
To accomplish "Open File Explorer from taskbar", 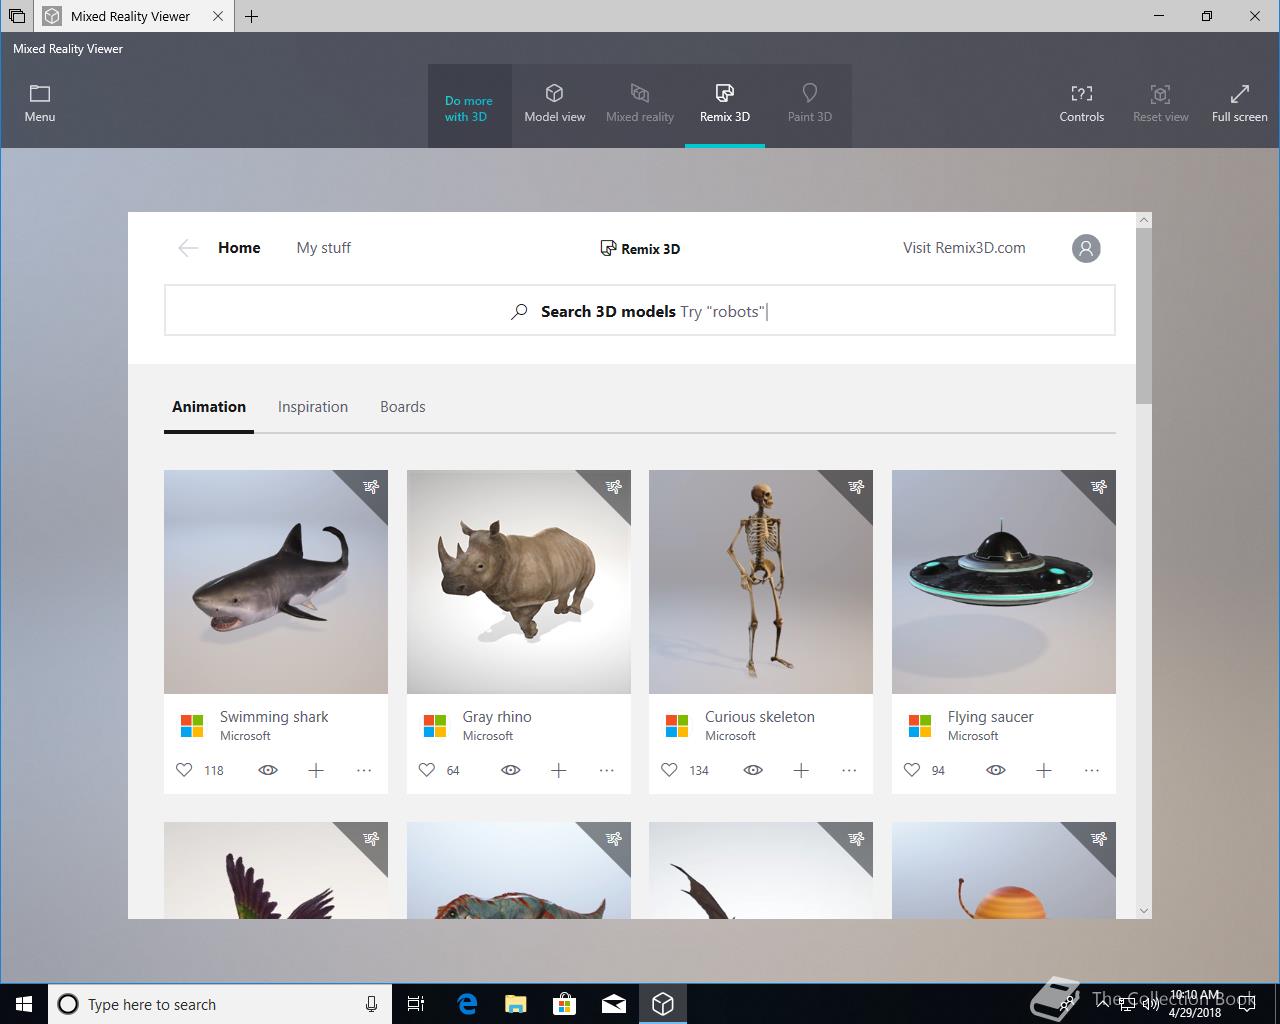I will point(516,1004).
